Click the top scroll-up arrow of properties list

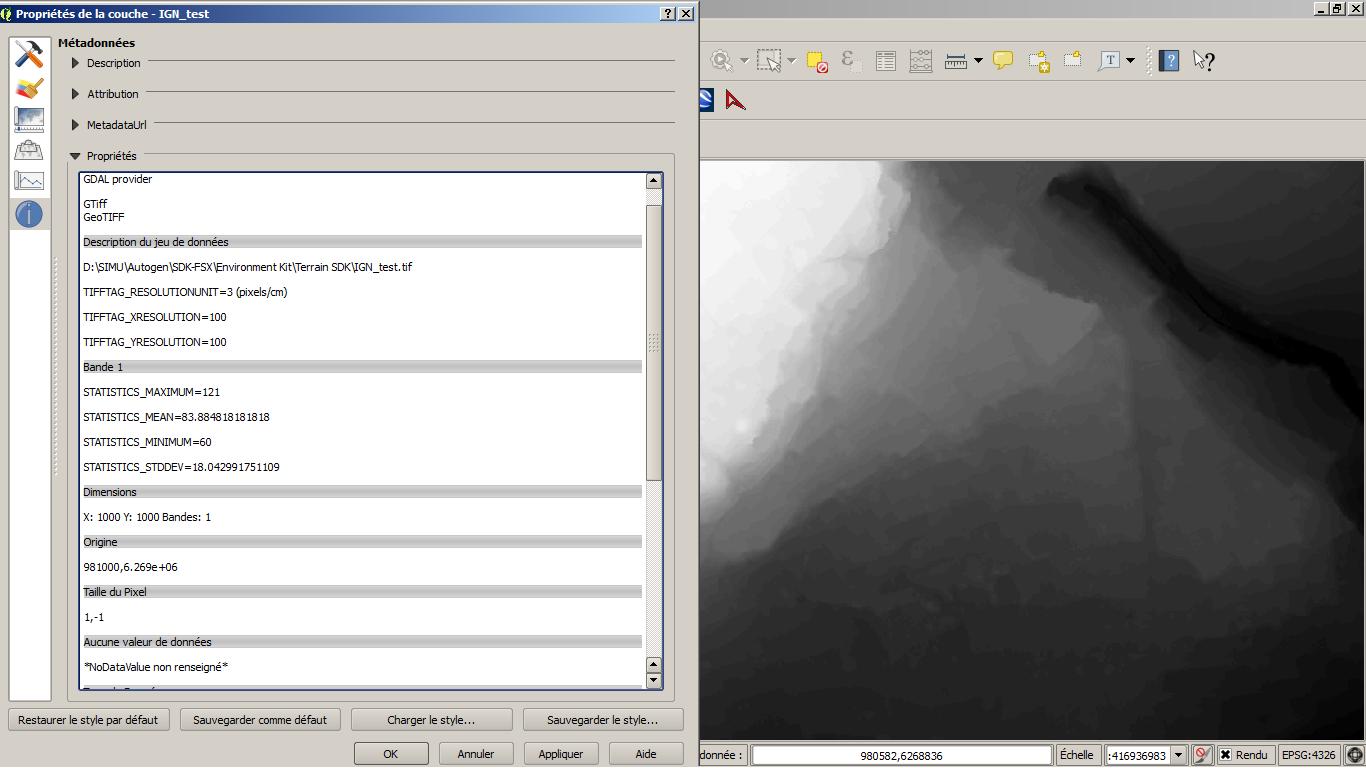[x=654, y=181]
